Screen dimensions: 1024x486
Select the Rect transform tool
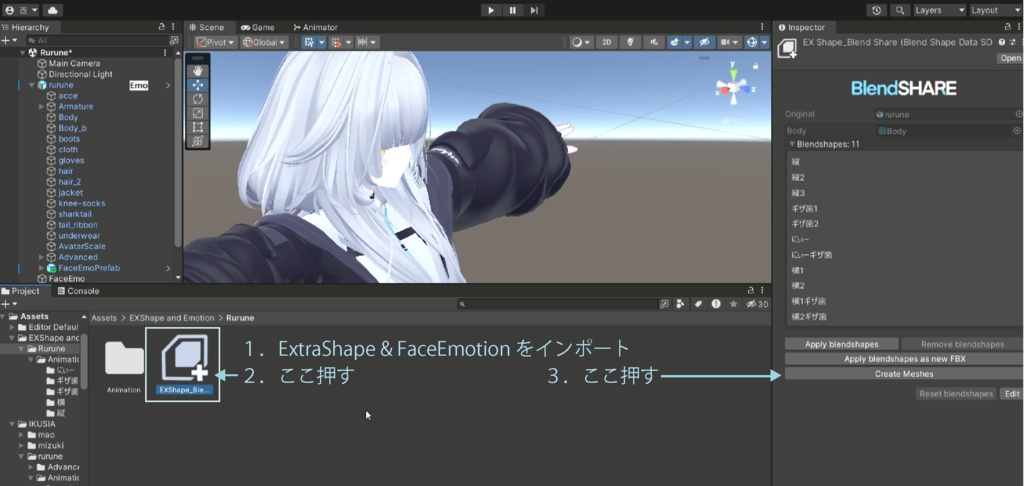[x=198, y=127]
